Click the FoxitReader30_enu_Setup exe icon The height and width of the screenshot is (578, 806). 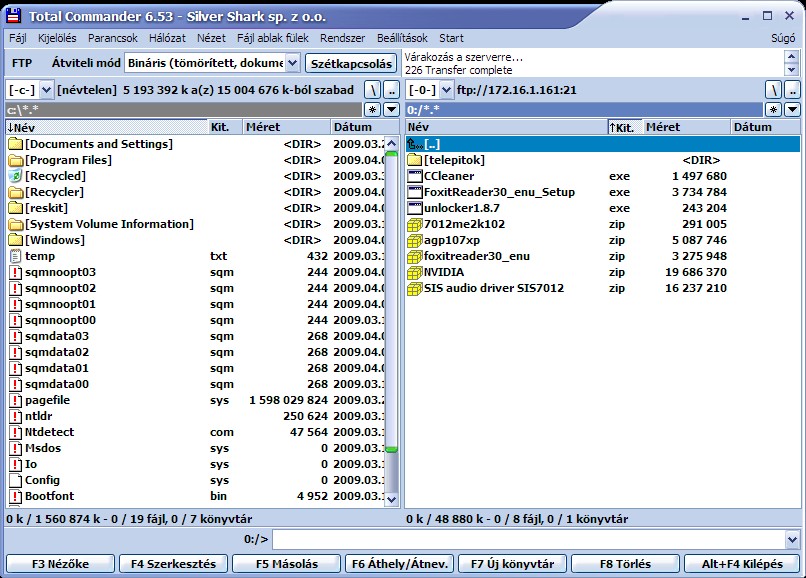pyautogui.click(x=414, y=192)
